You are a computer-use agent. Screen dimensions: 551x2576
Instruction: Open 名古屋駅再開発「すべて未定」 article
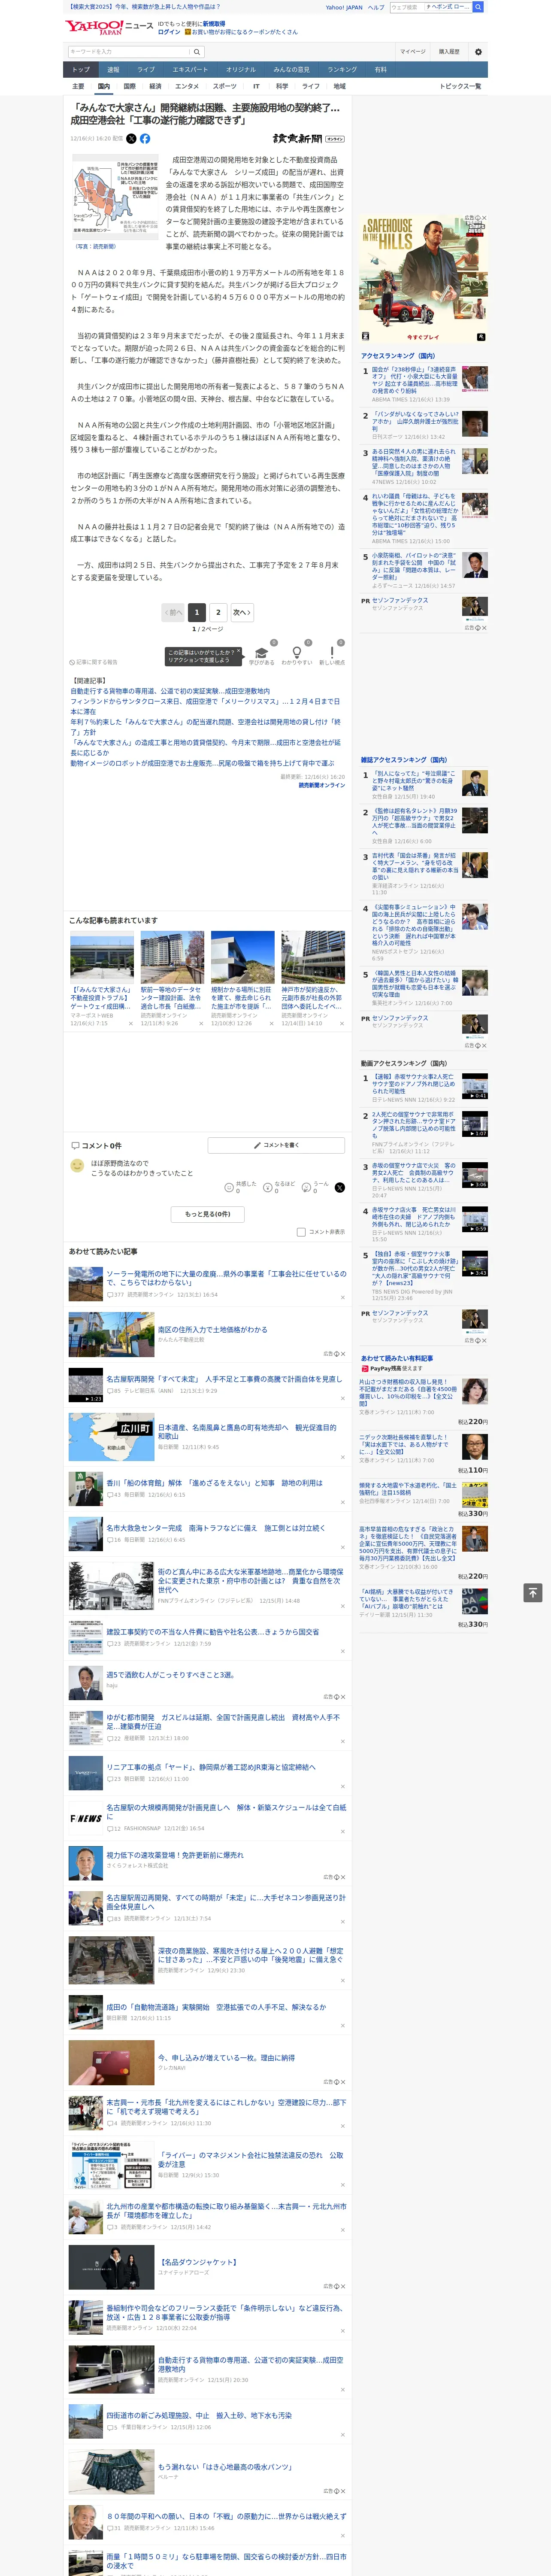click(224, 1379)
